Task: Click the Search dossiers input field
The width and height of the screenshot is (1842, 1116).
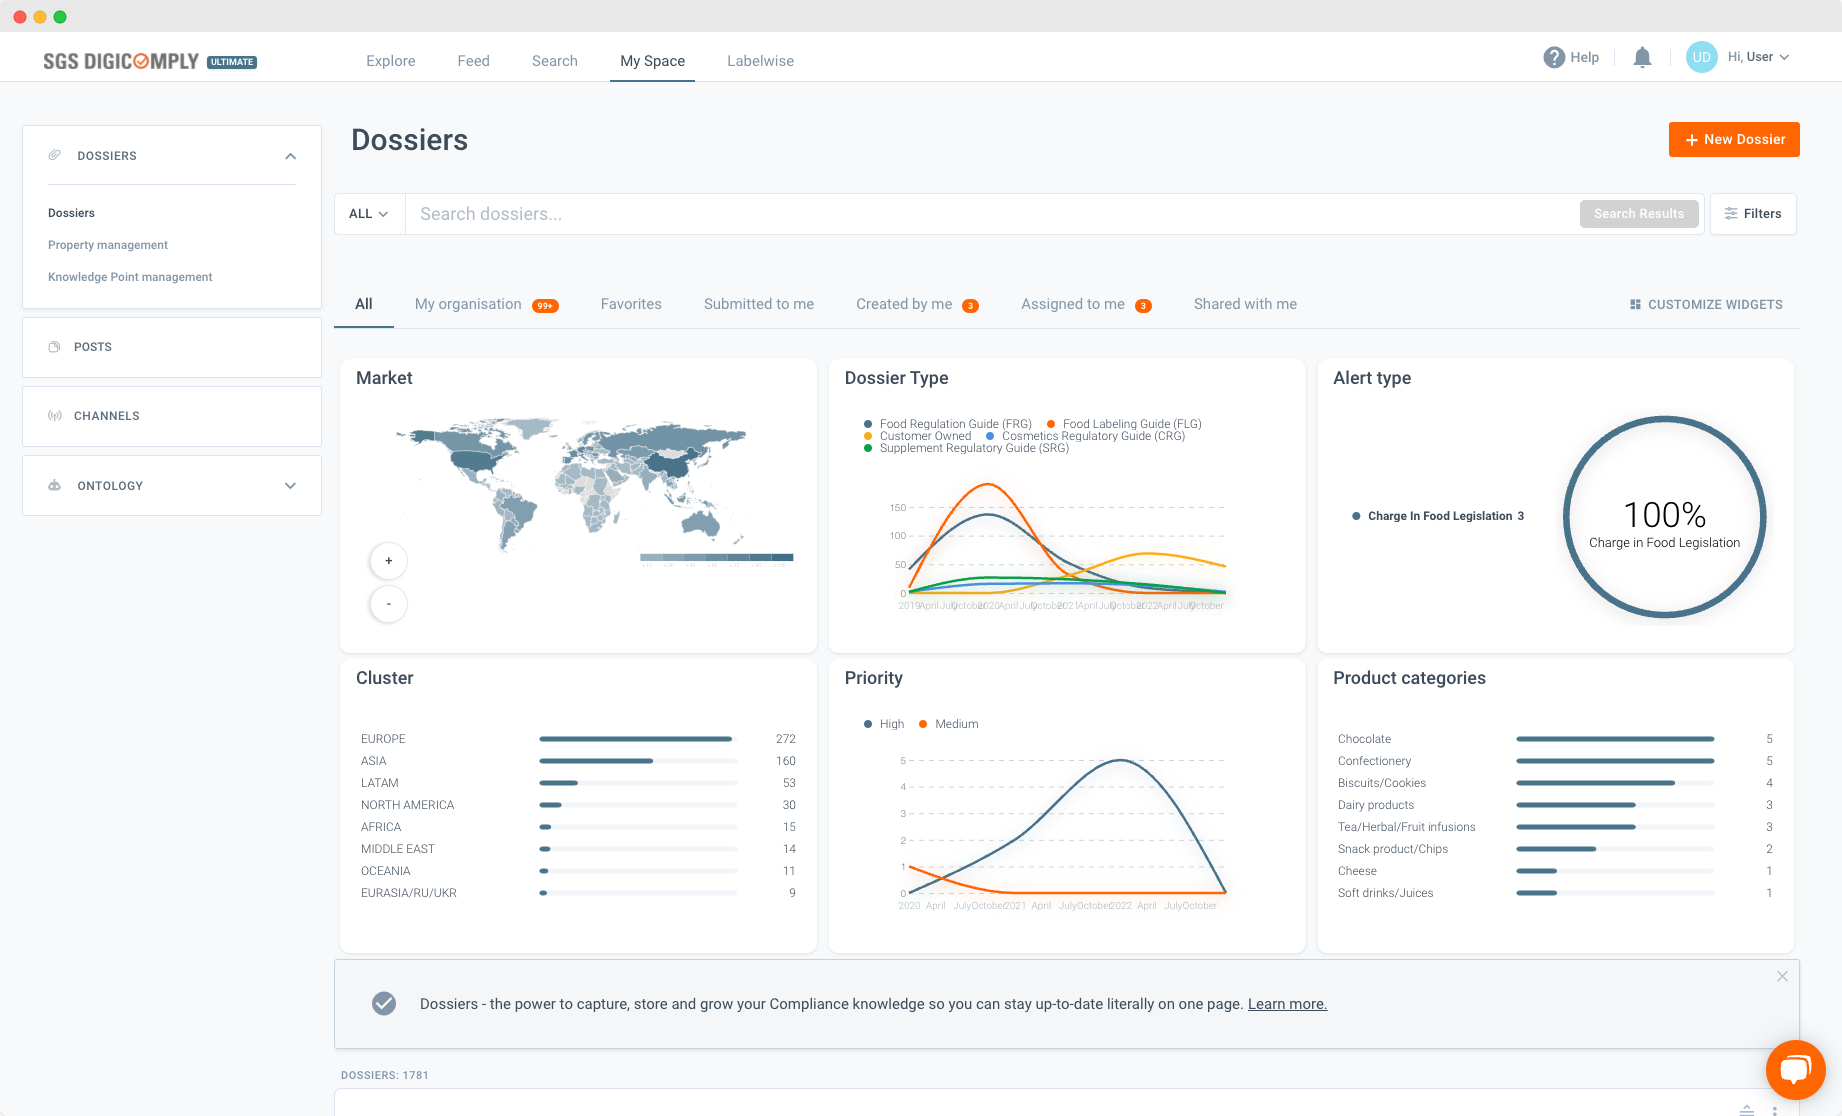Action: 990,214
